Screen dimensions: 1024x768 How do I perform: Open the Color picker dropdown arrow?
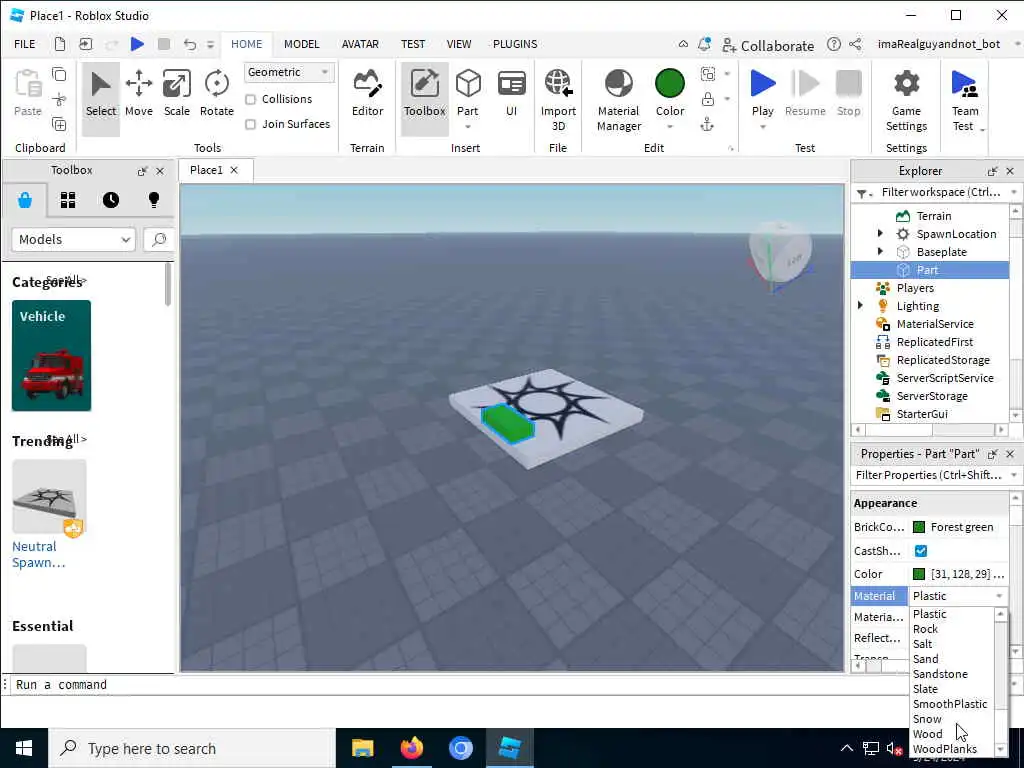[x=670, y=127]
